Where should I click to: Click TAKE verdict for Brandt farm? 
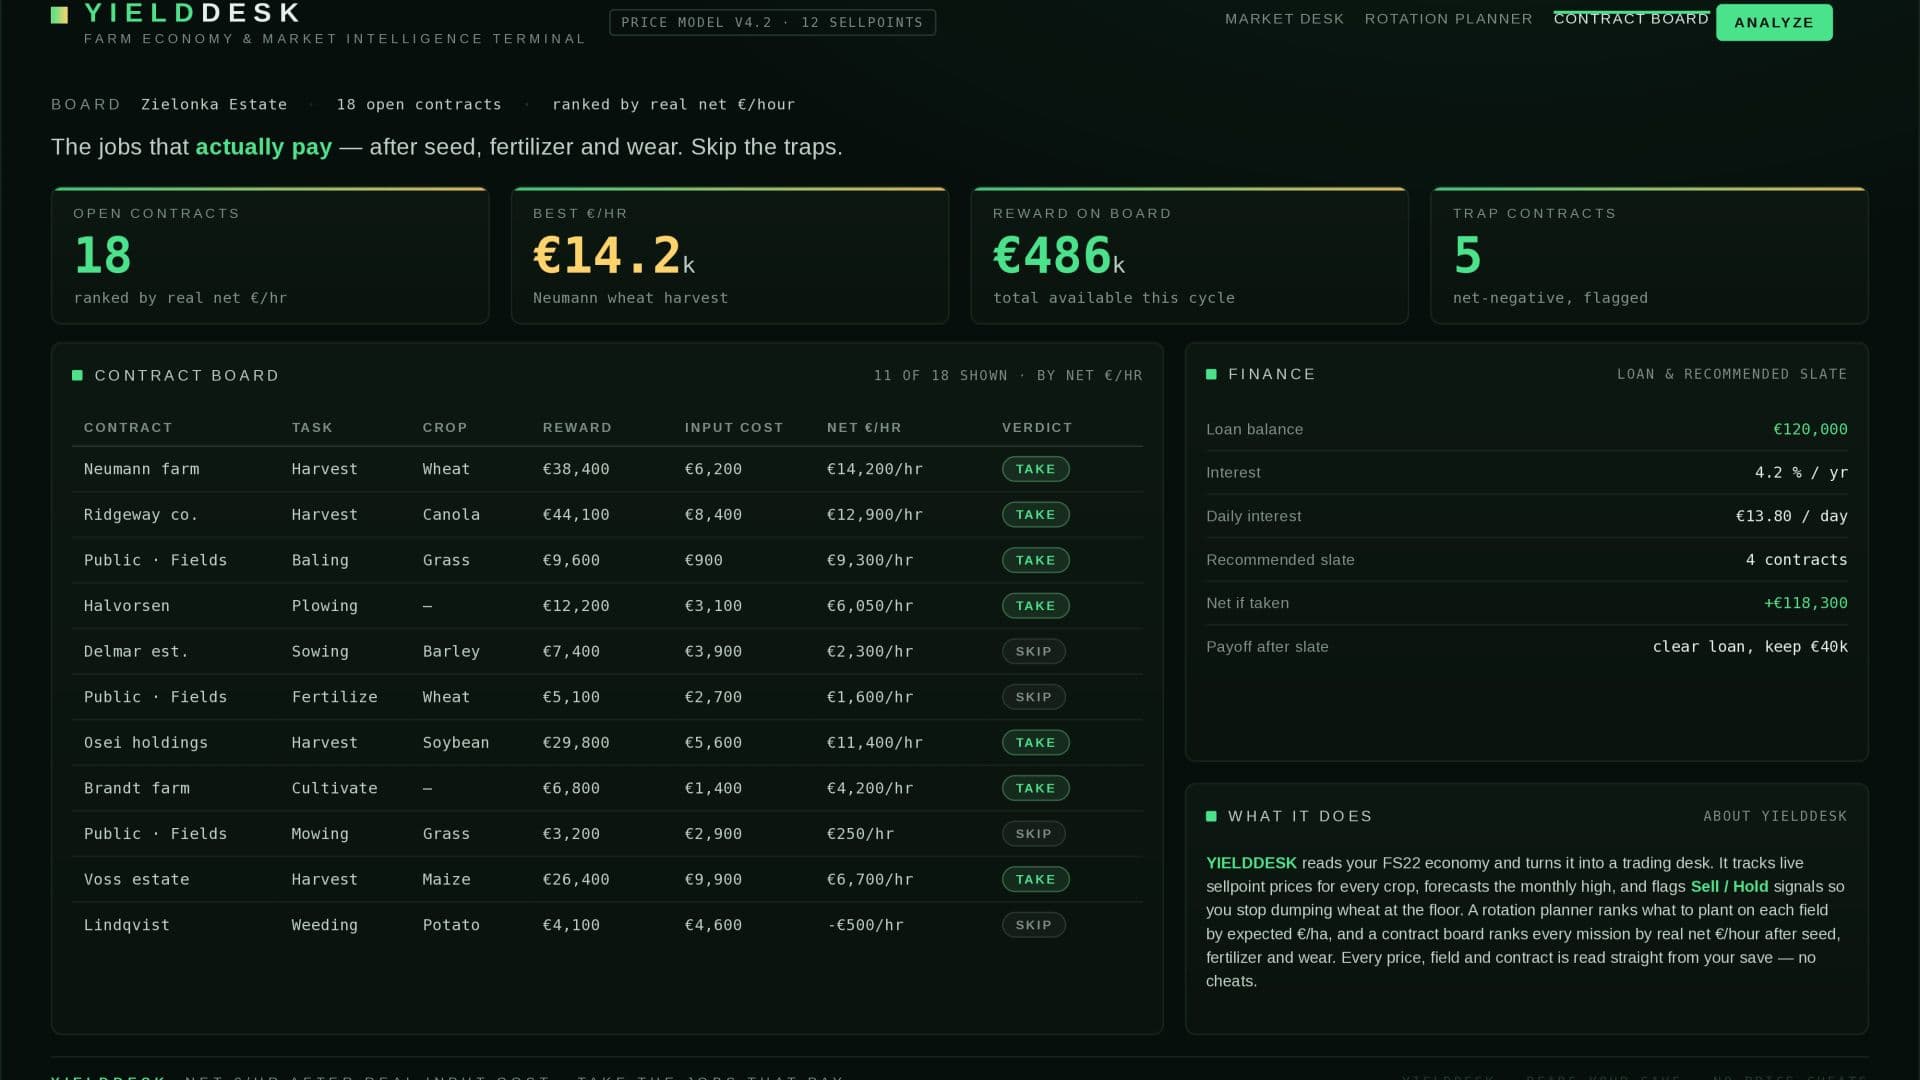click(1035, 788)
